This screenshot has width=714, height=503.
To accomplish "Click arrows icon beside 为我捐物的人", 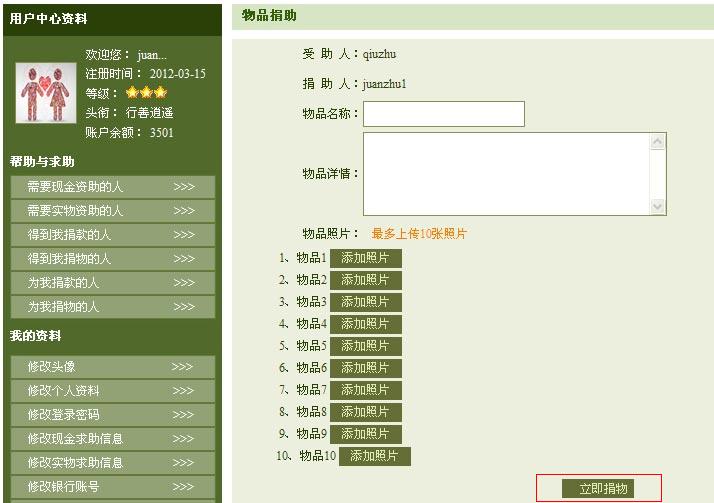I will click(184, 307).
